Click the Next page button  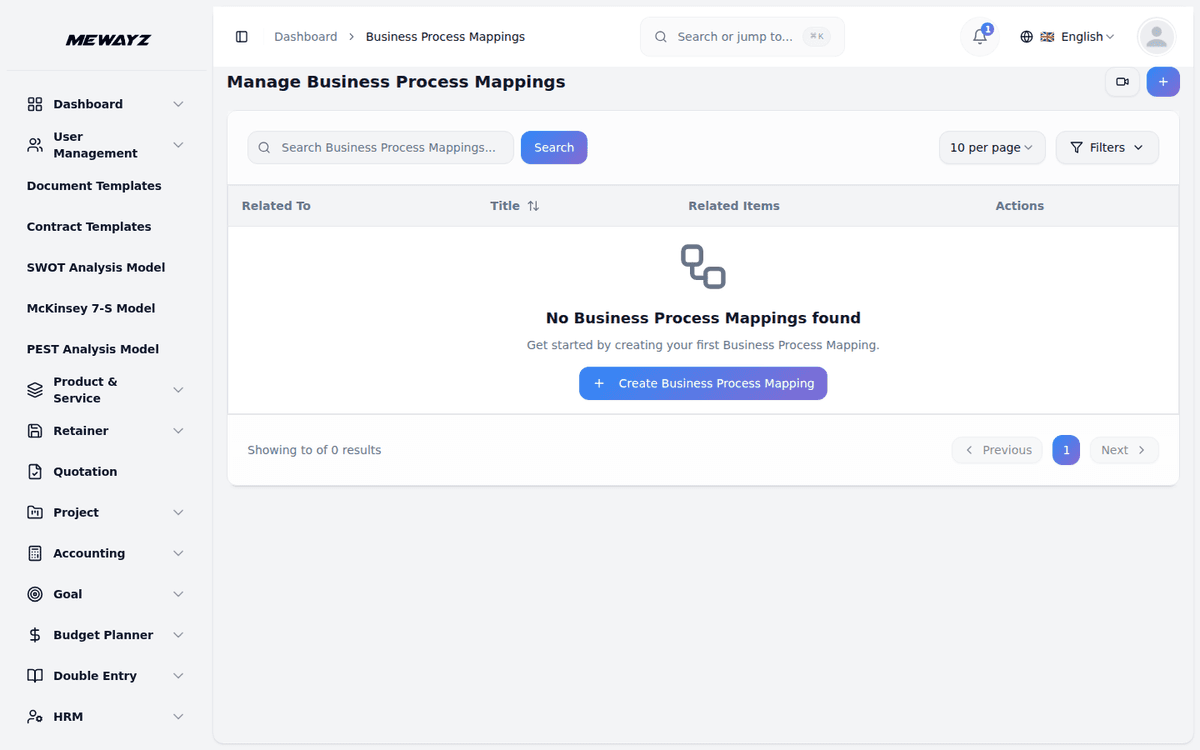pos(1124,451)
